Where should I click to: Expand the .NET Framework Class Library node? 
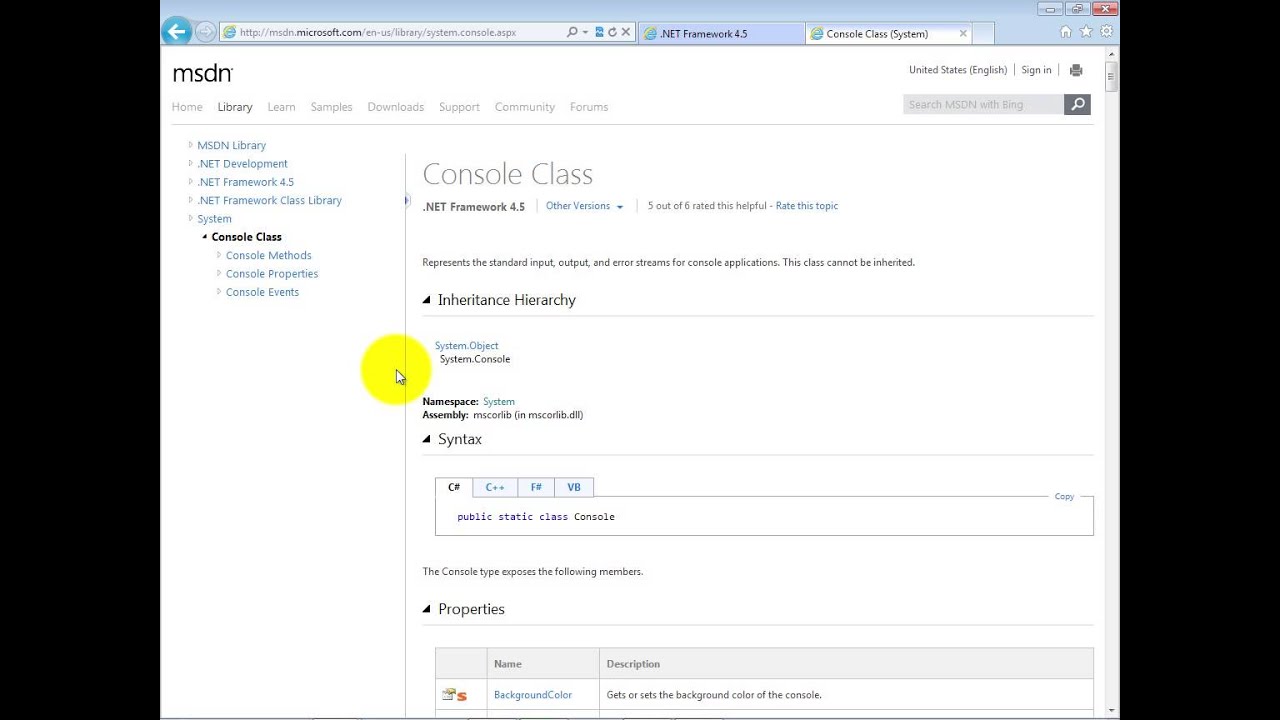click(190, 200)
